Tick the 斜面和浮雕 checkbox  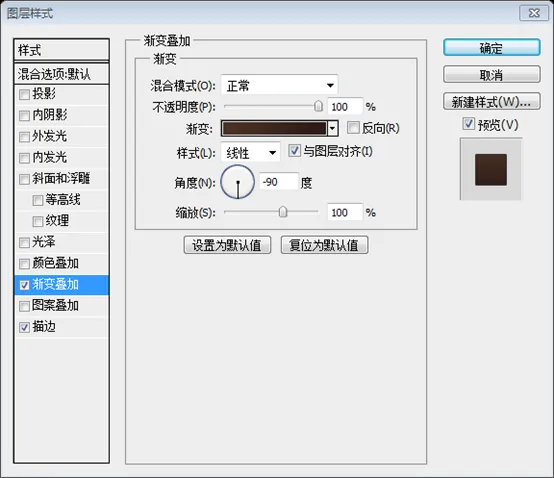tap(24, 179)
